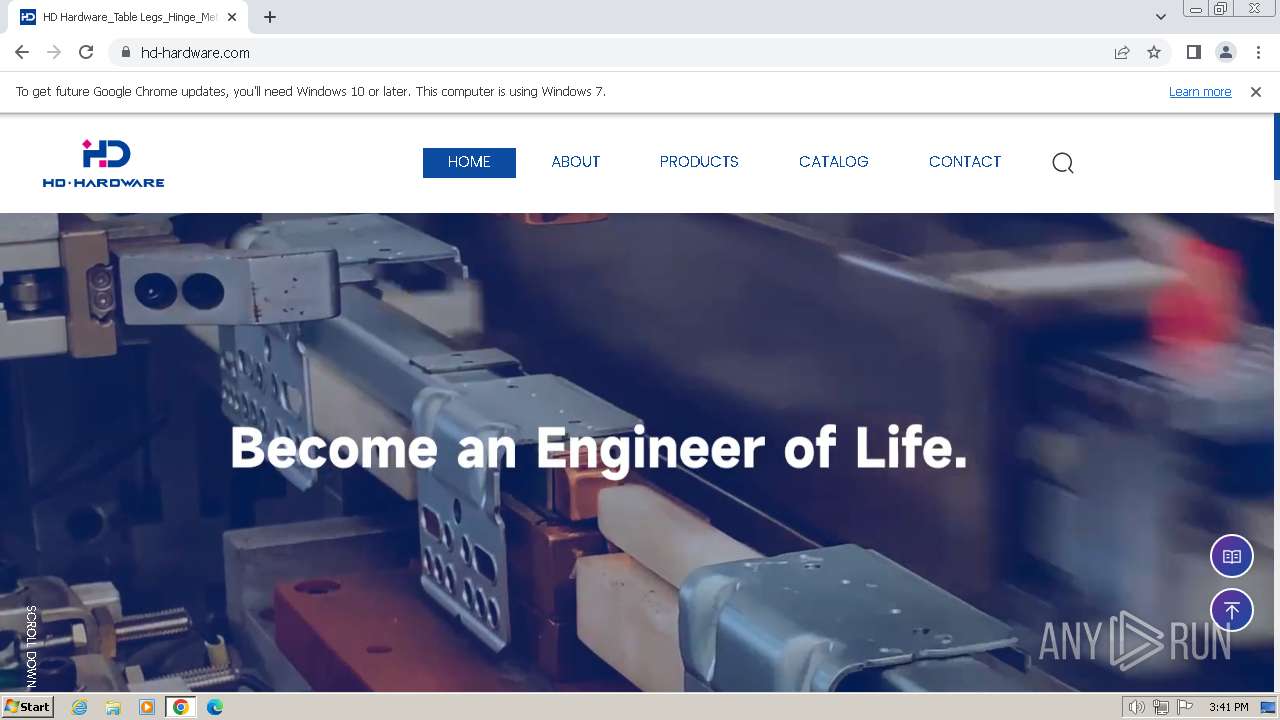
Task: Open Internet Explorer from the taskbar
Action: tap(80, 707)
